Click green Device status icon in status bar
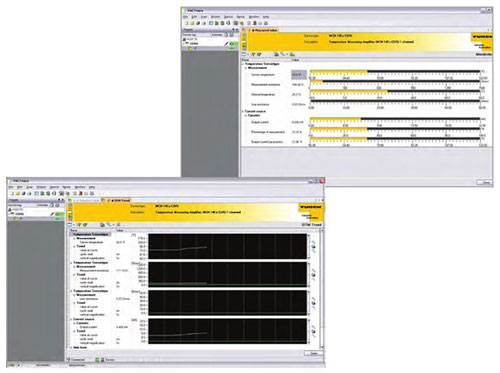Screen dimensions: 500x373 click(97, 360)
